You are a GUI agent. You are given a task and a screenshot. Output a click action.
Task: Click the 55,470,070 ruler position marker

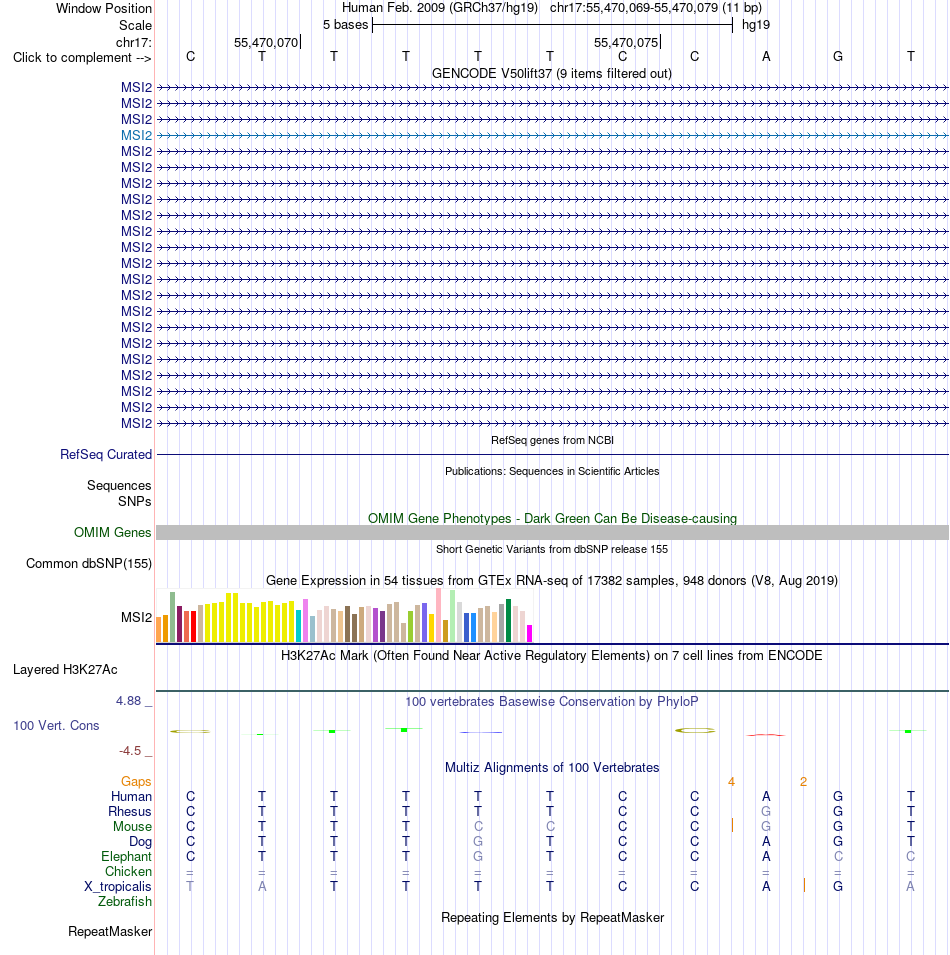266,43
